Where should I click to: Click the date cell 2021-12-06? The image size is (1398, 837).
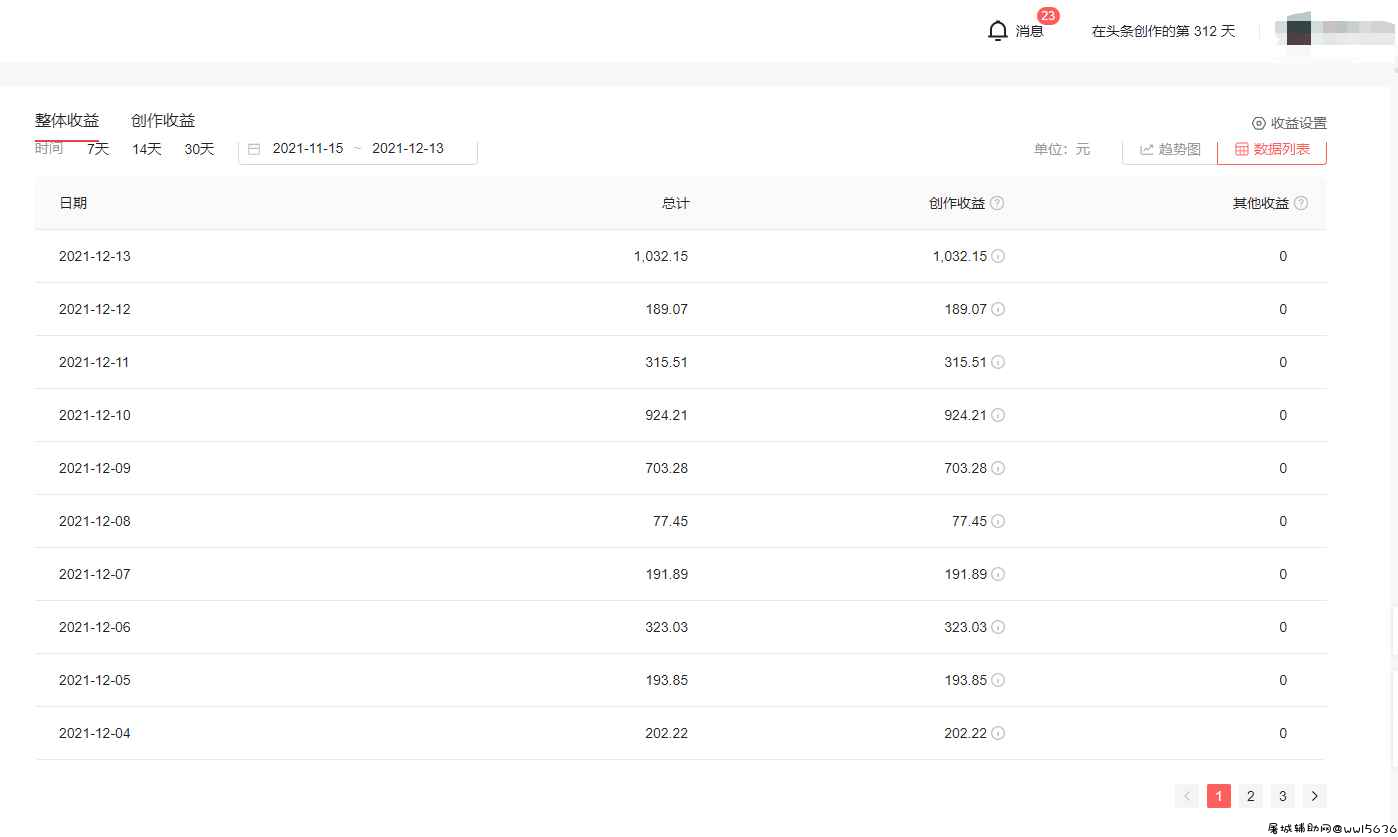tap(95, 627)
